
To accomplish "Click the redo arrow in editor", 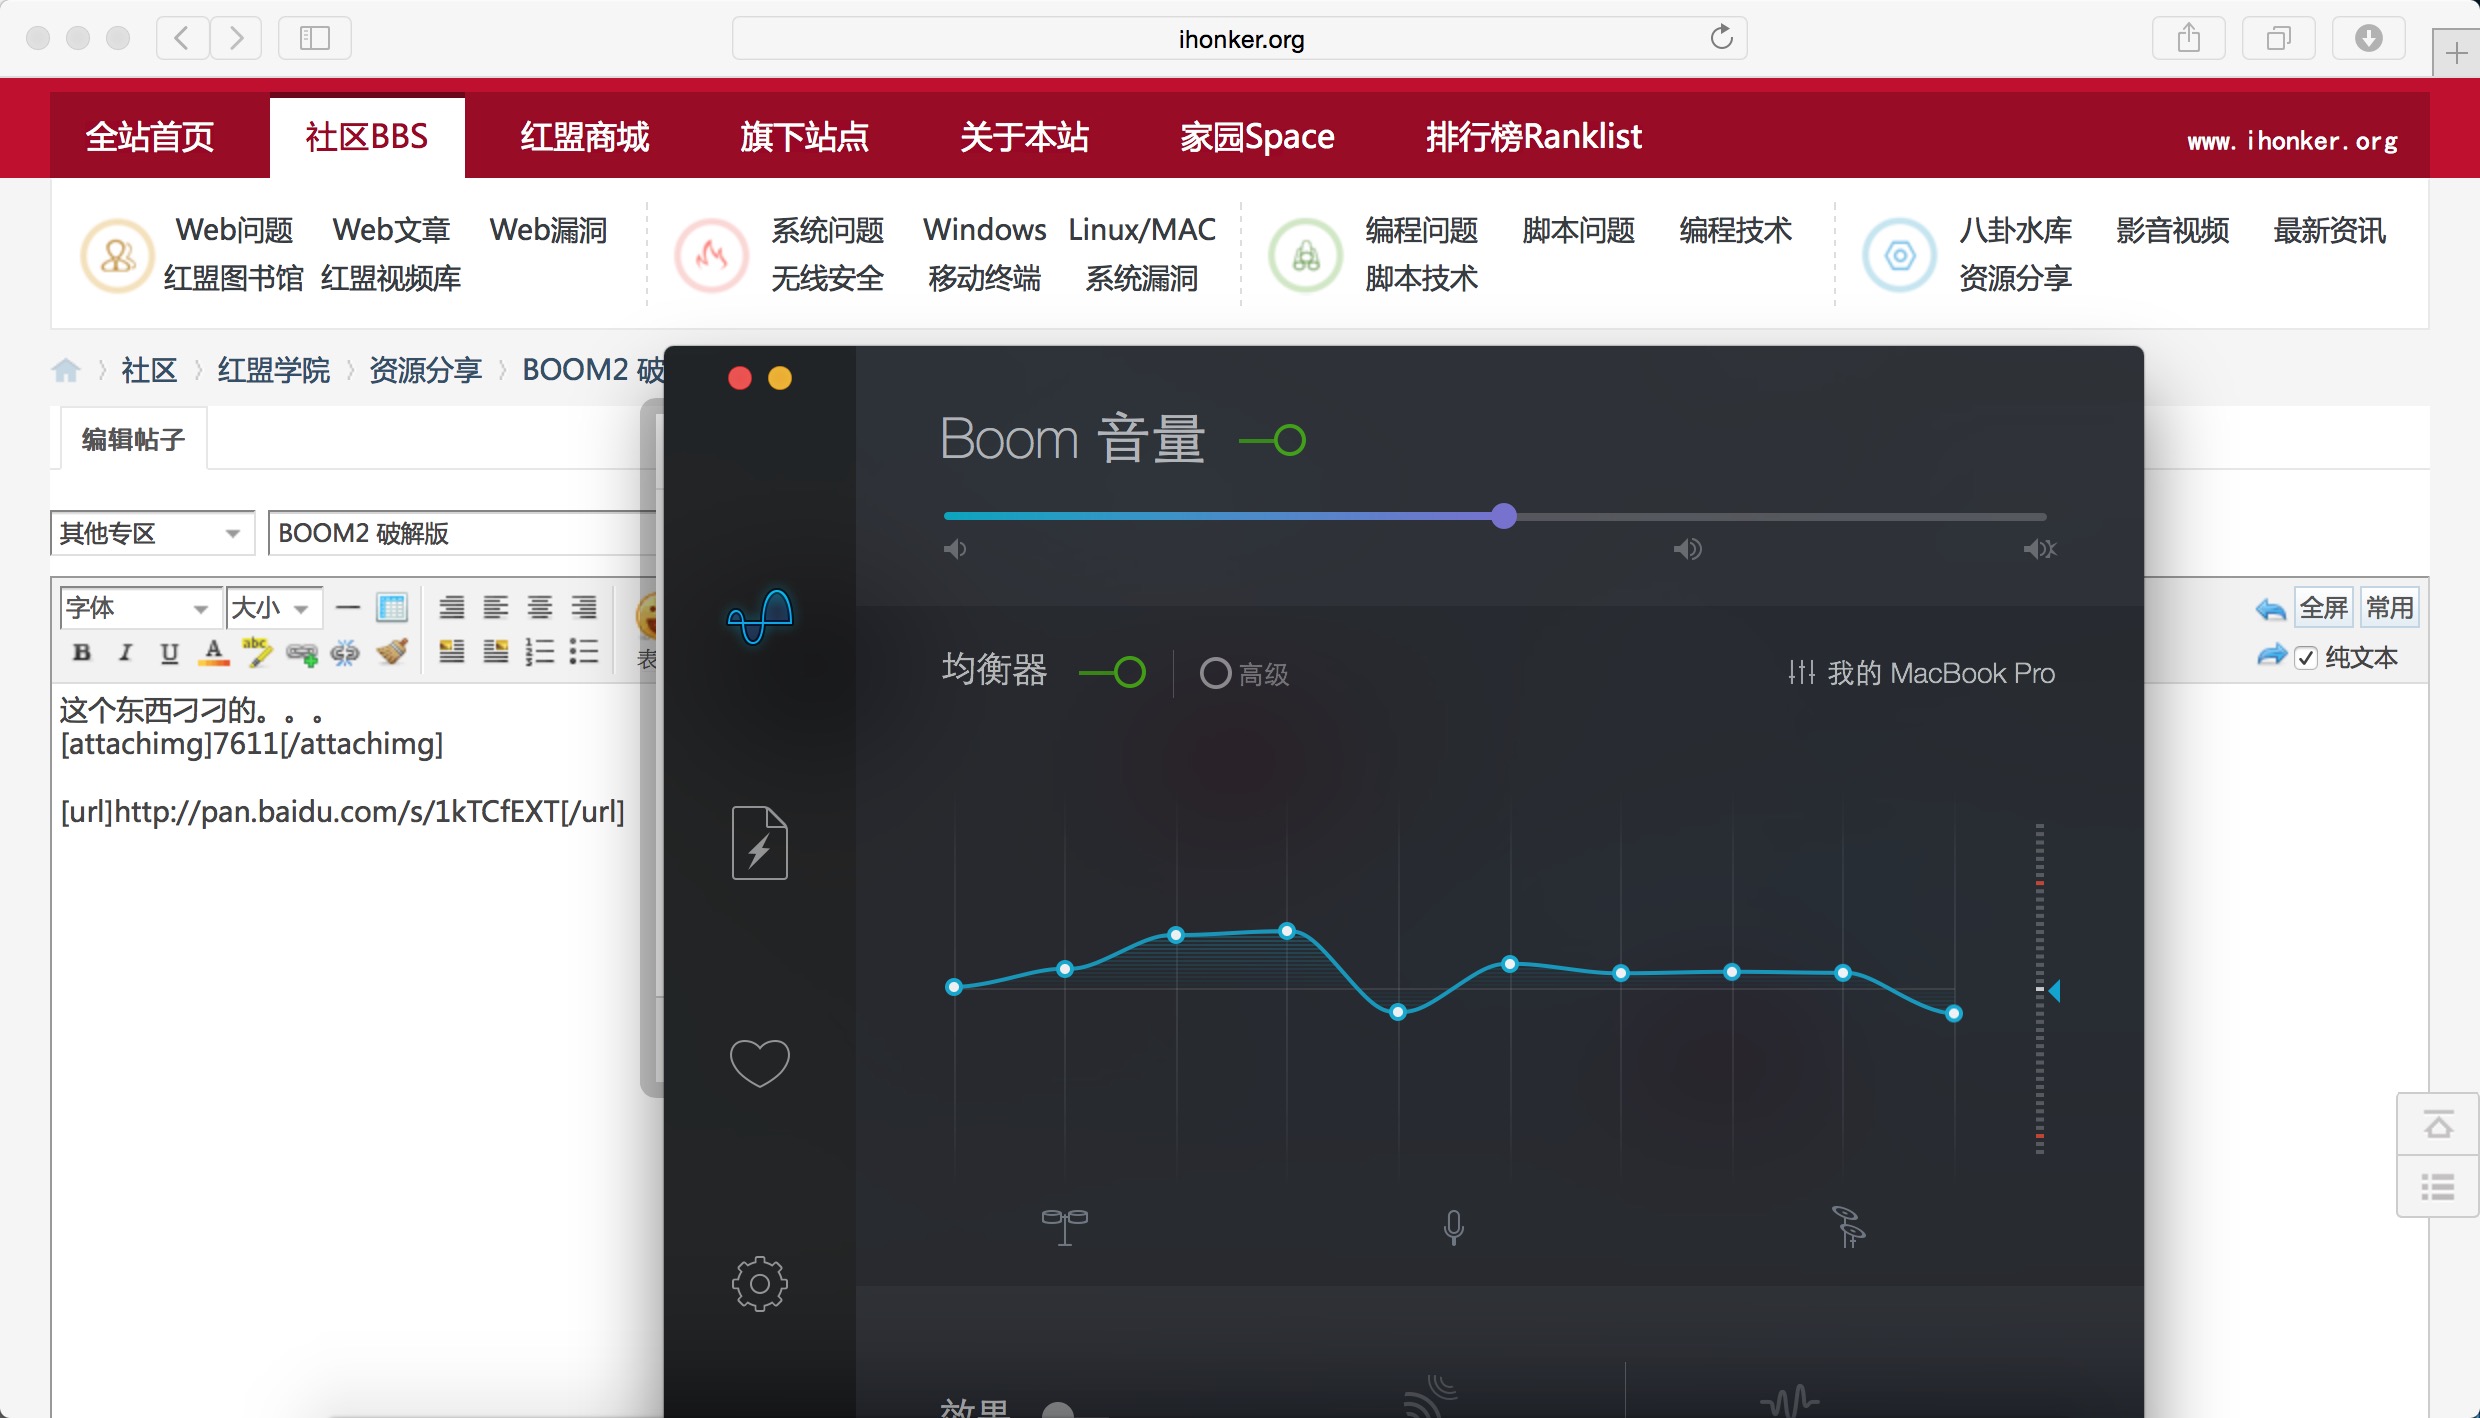I will tap(2272, 656).
